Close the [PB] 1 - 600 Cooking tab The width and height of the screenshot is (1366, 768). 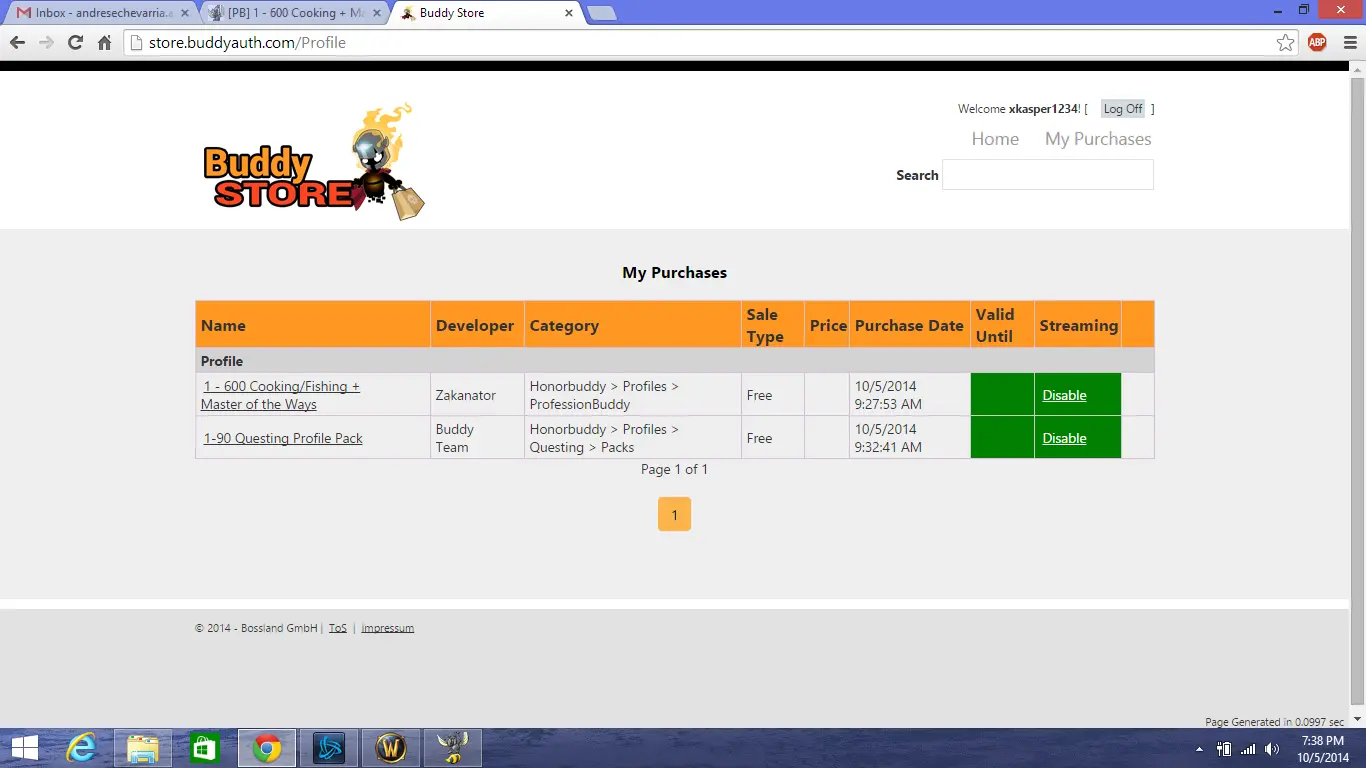tap(377, 13)
